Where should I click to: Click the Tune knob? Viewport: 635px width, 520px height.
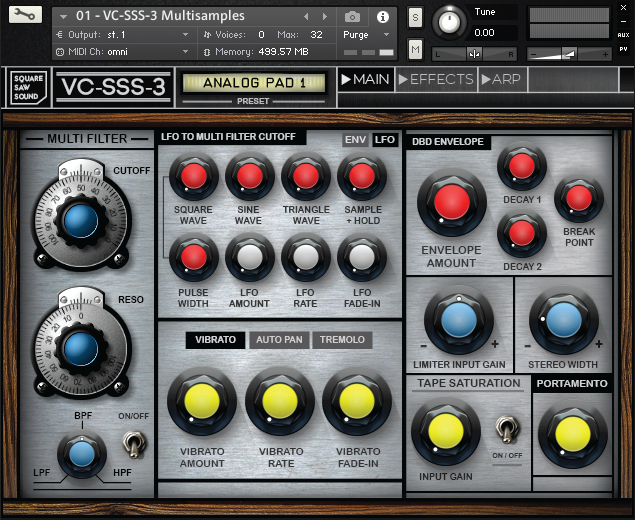pos(450,22)
